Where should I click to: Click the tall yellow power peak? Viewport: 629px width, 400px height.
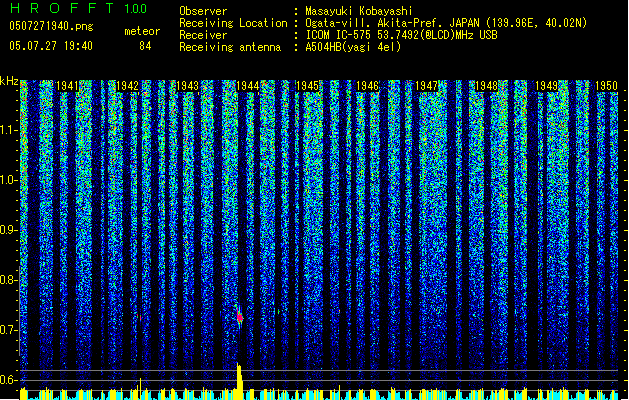[x=239, y=381]
